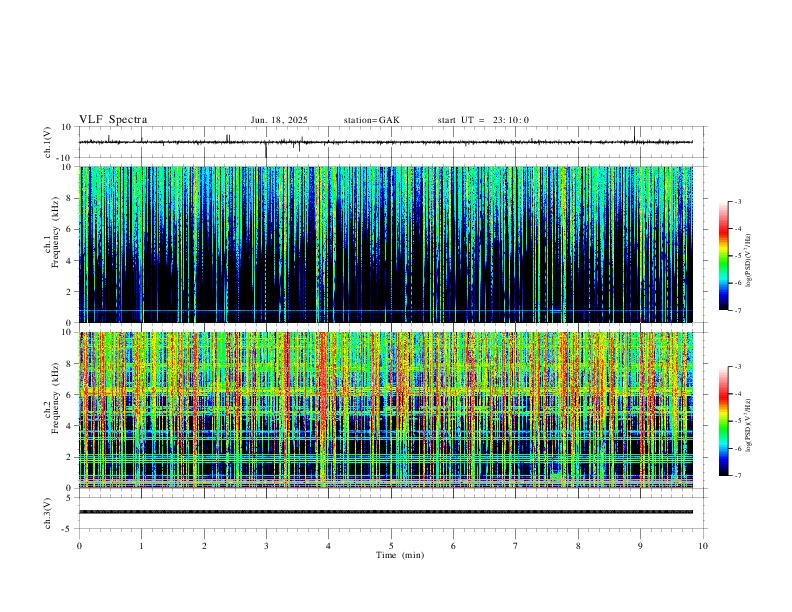Screen dimensions: 792x612
Task: Click the '-7' label on ch.2 colorbar
Action: [x=737, y=475]
